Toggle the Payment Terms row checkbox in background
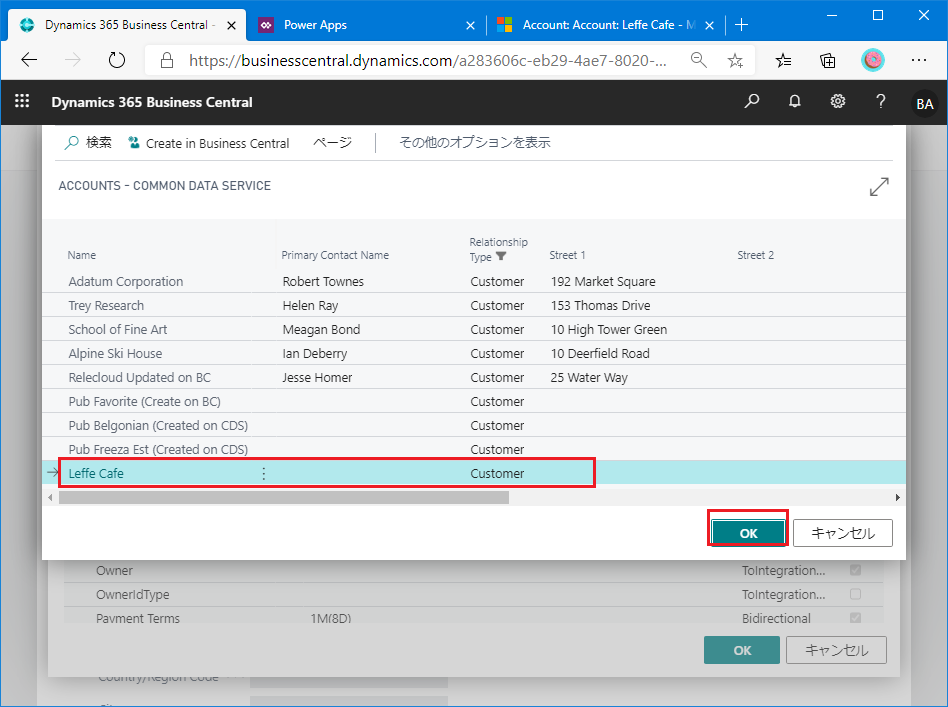948x707 pixels. point(855,617)
